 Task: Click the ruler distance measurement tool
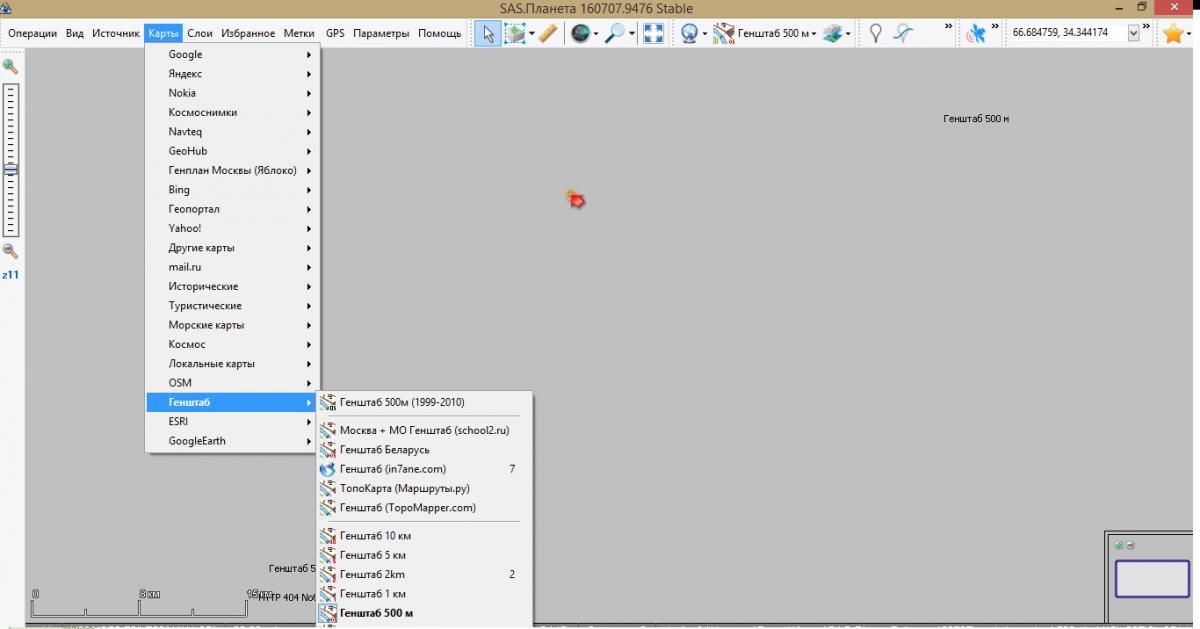point(547,34)
